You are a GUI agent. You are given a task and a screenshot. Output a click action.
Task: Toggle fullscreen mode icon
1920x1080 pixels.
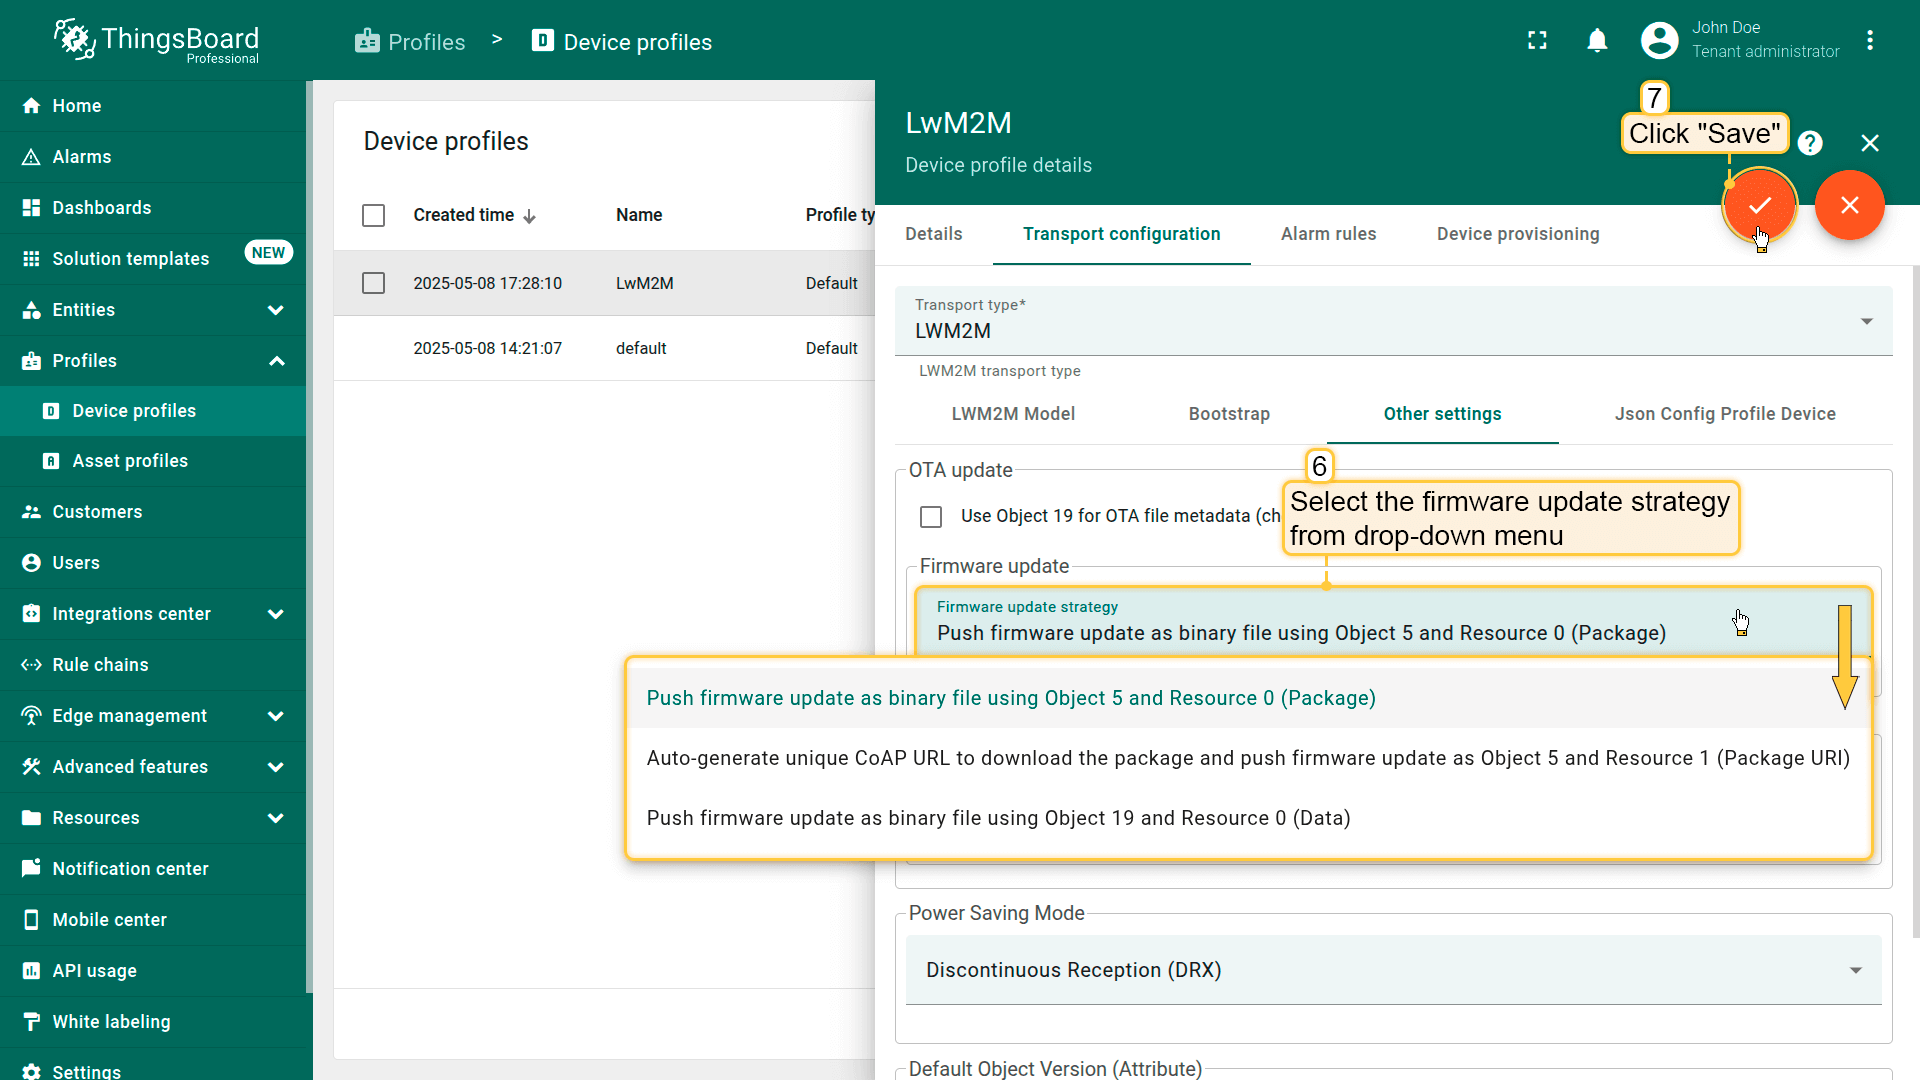(1537, 41)
